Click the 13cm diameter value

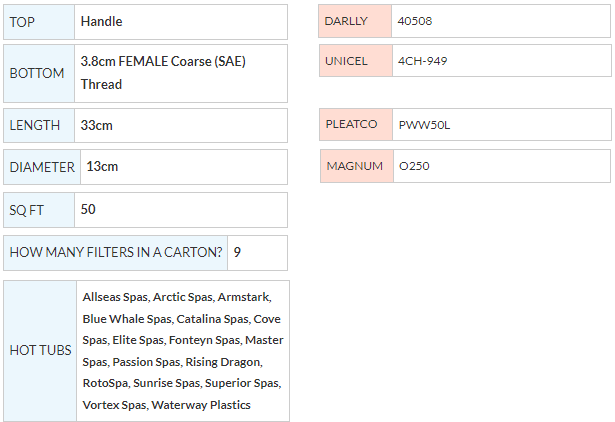coord(102,167)
